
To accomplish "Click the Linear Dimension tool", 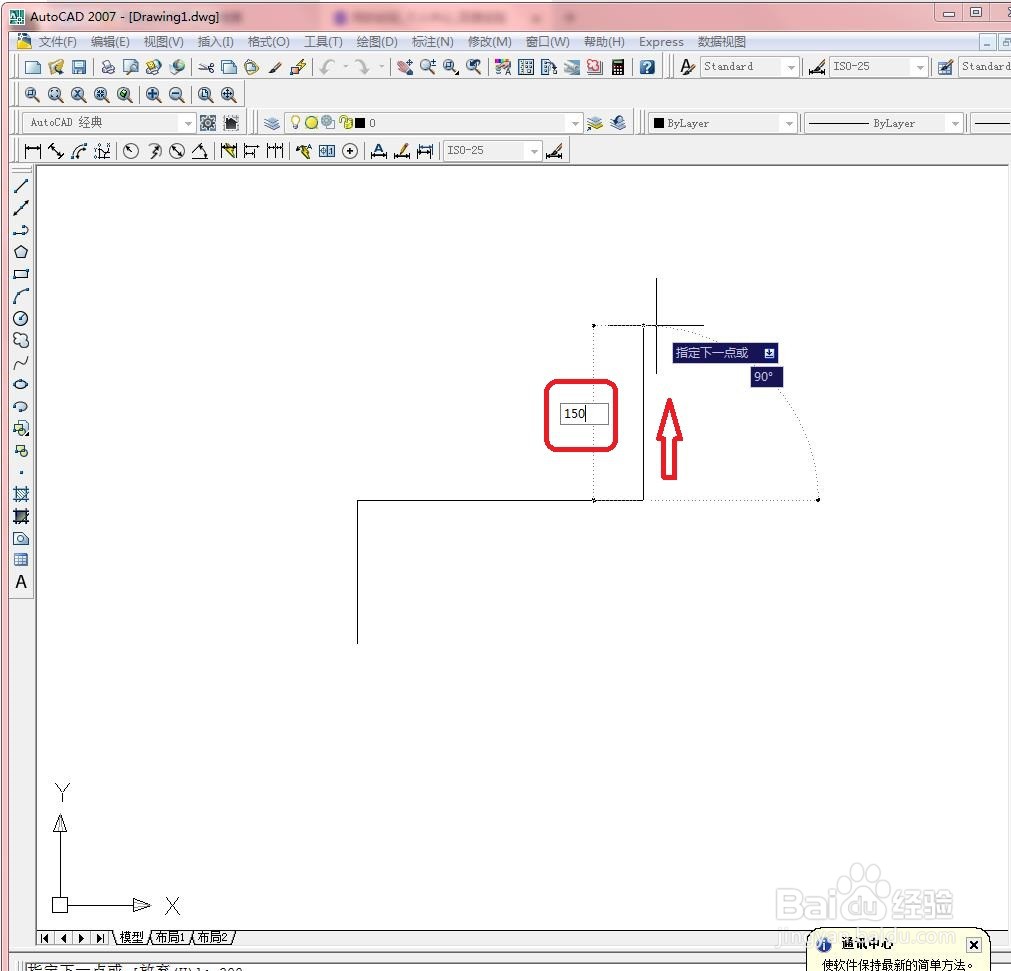I will coord(32,151).
